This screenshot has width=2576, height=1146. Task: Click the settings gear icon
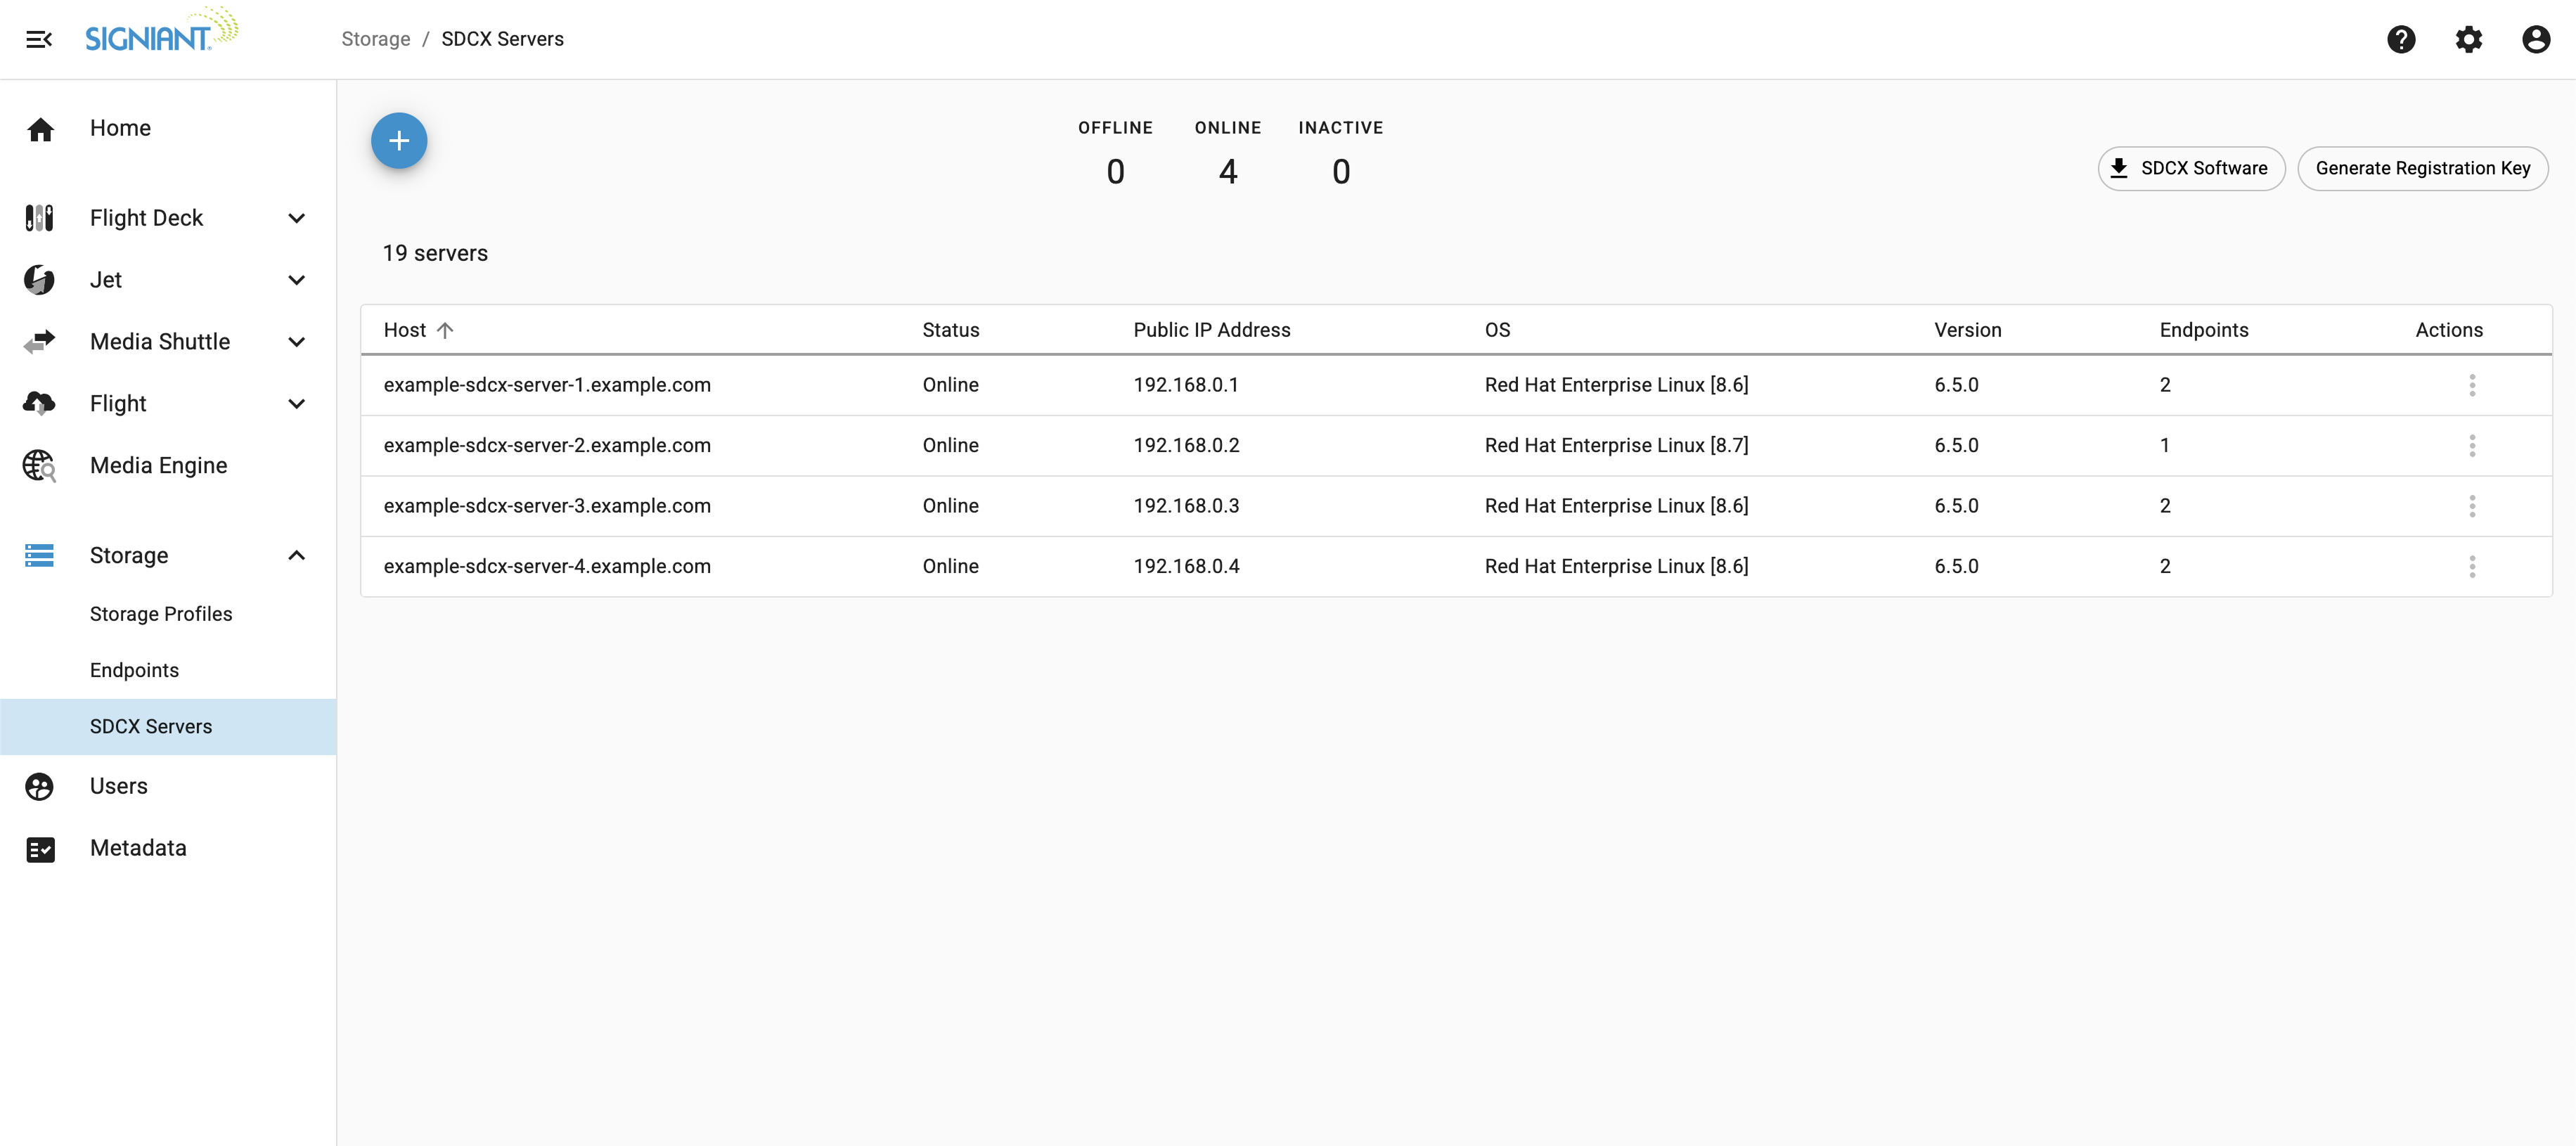[2469, 39]
